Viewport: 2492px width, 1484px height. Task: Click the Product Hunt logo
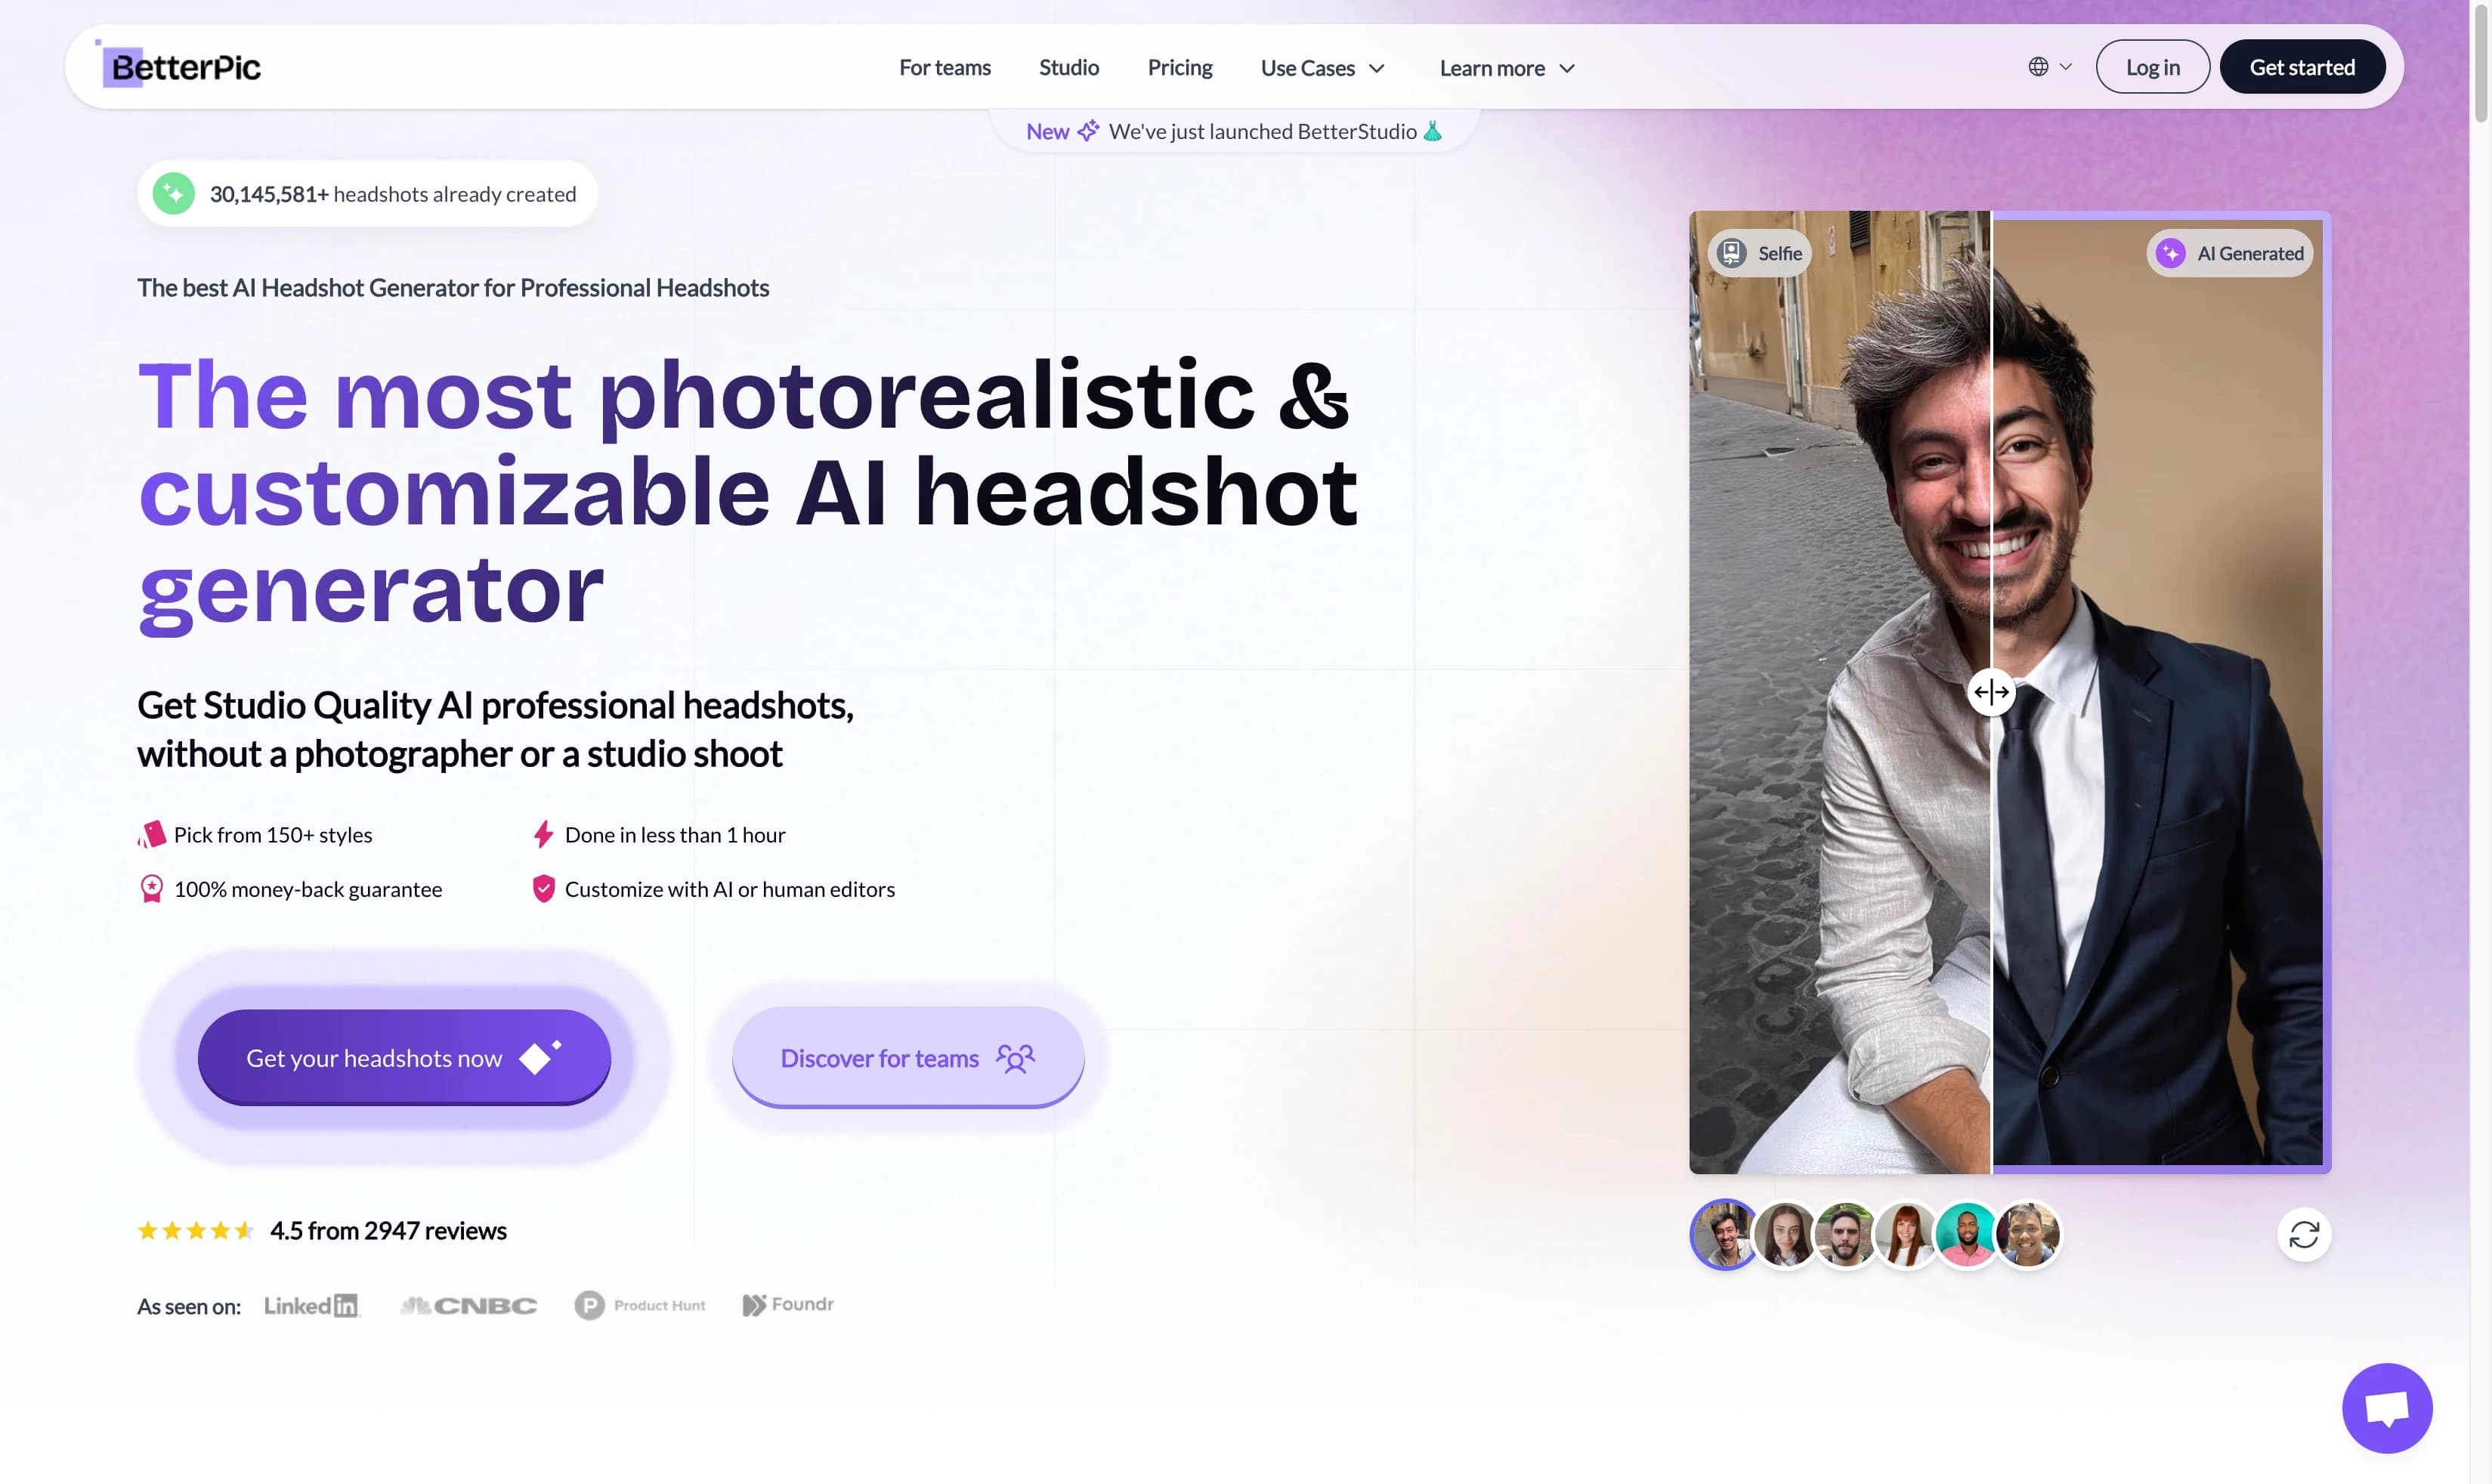click(x=640, y=1304)
